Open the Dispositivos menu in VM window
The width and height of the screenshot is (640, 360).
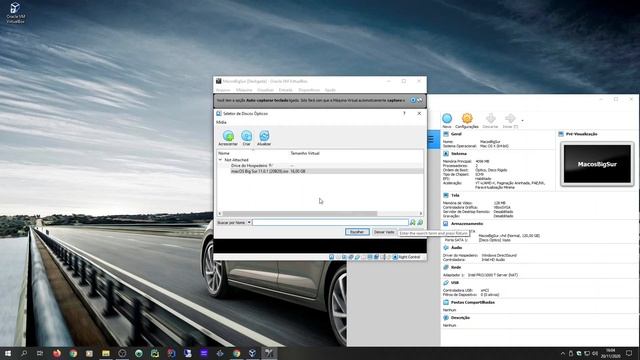309,90
